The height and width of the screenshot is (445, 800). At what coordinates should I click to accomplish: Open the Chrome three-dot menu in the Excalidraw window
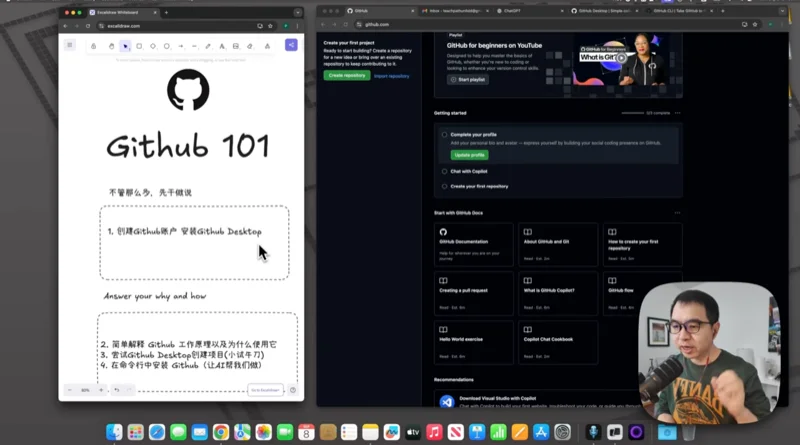pos(297,26)
